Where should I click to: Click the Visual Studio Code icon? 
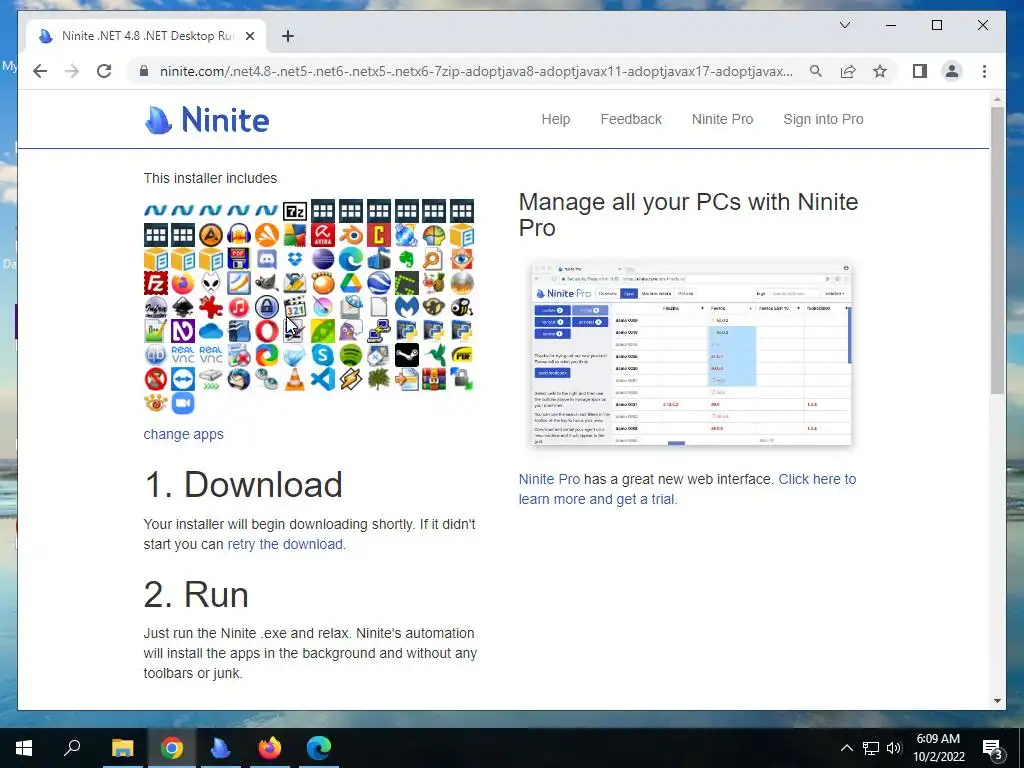pos(323,379)
